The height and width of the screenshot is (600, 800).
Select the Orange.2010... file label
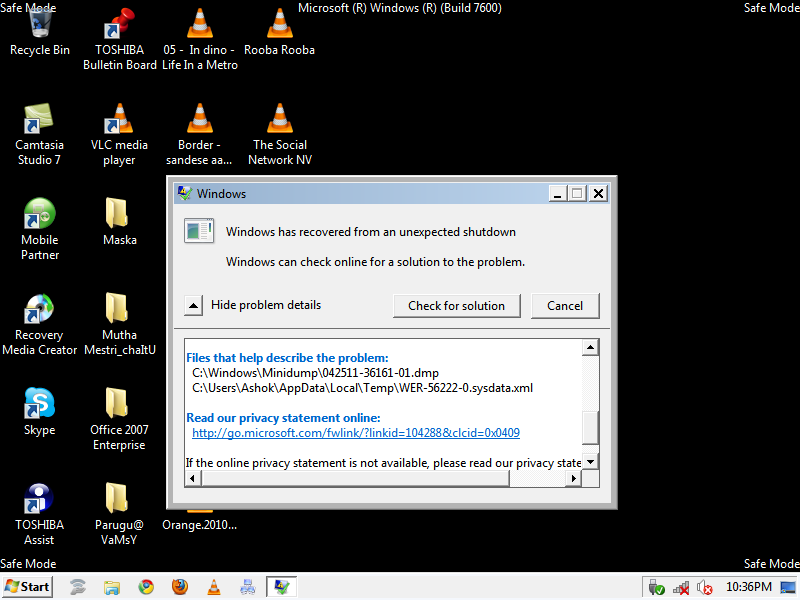(x=199, y=525)
